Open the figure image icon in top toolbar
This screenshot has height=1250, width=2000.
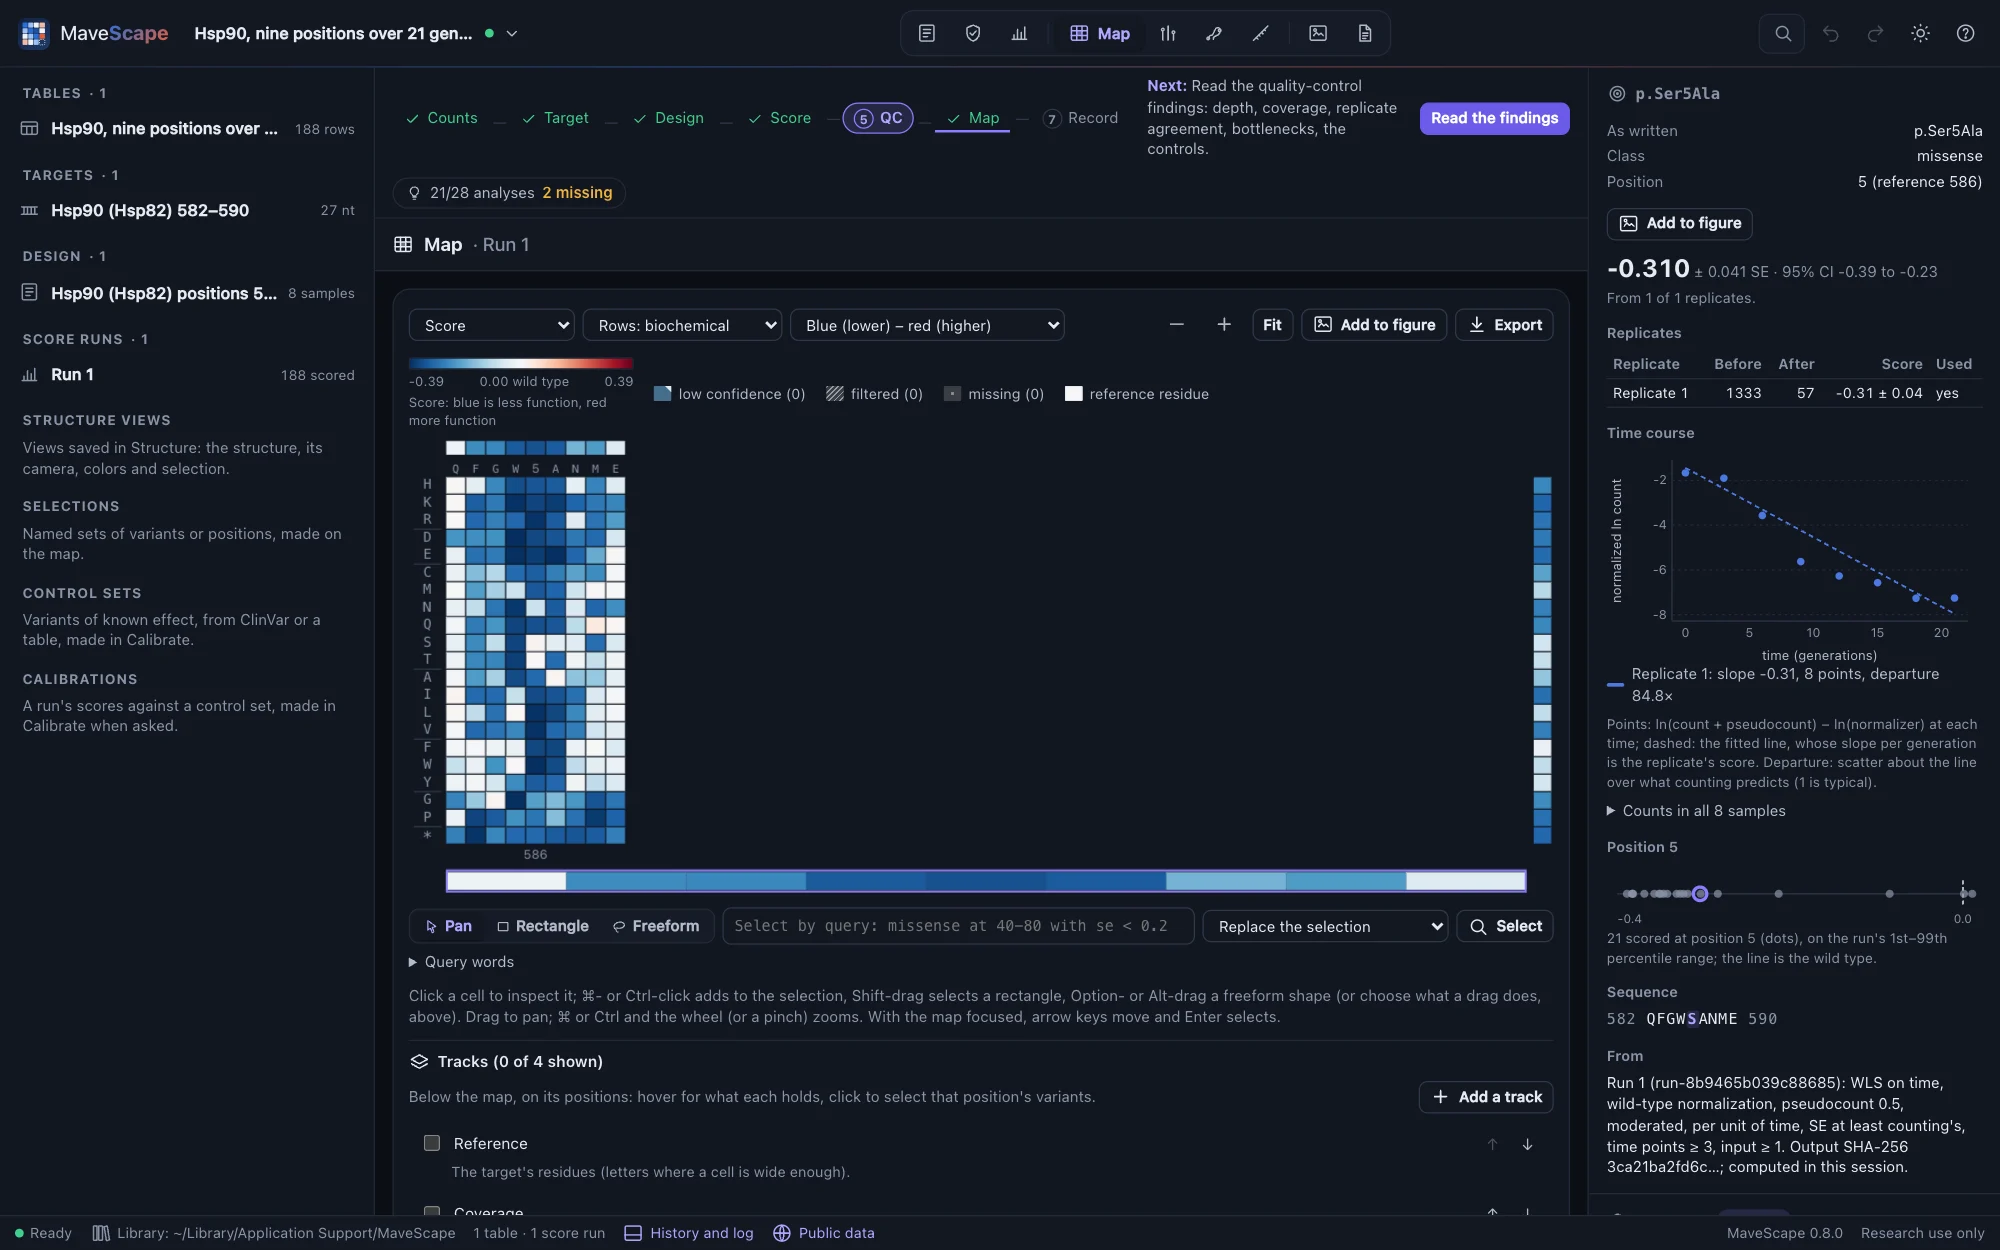click(1318, 33)
